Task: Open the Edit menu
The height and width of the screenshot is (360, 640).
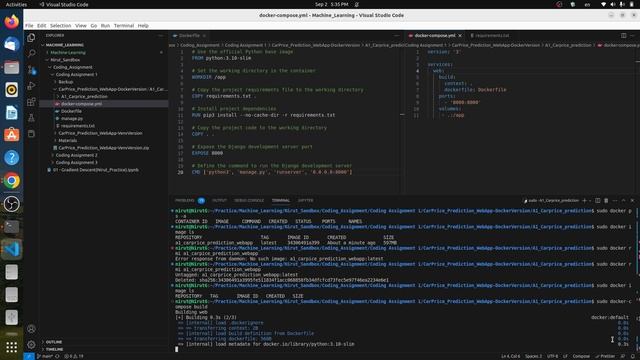Action: (42, 25)
